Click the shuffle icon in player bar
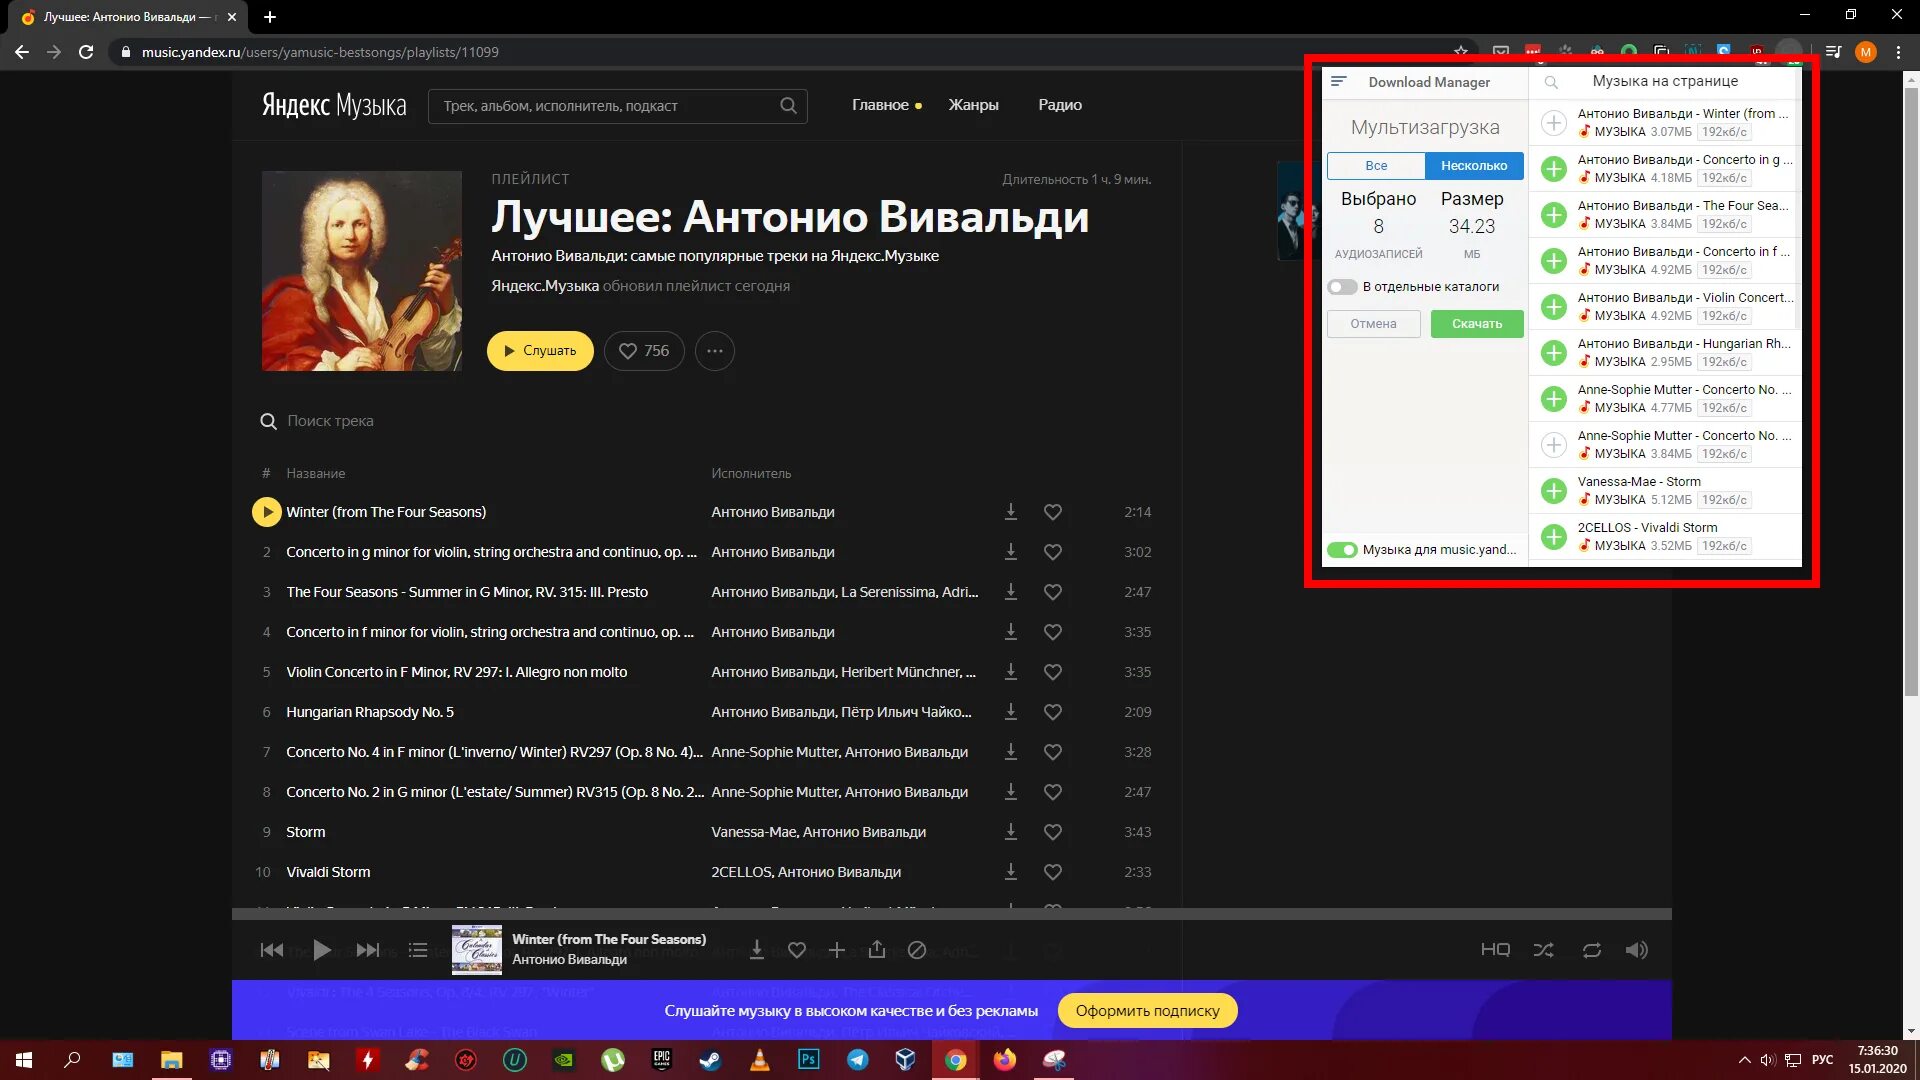 click(x=1543, y=950)
